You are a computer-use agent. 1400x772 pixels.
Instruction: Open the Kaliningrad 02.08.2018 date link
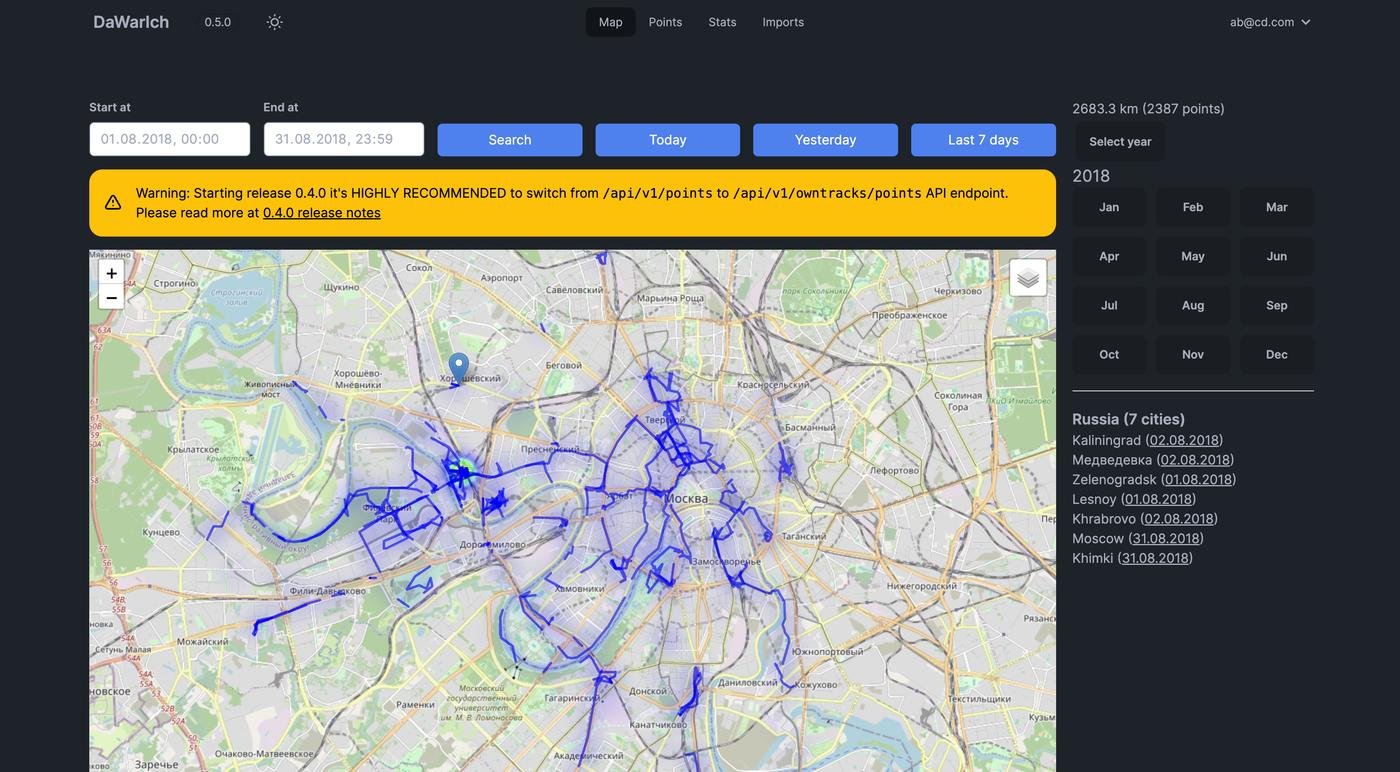pos(1184,440)
